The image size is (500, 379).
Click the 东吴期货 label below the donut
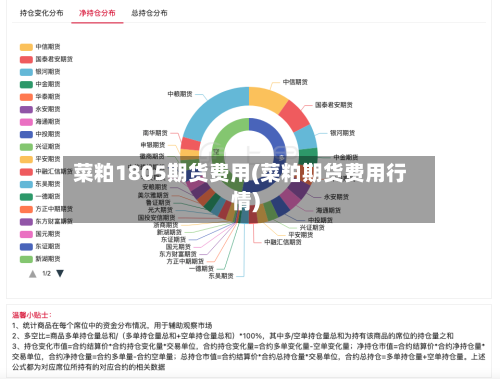[x=221, y=276]
